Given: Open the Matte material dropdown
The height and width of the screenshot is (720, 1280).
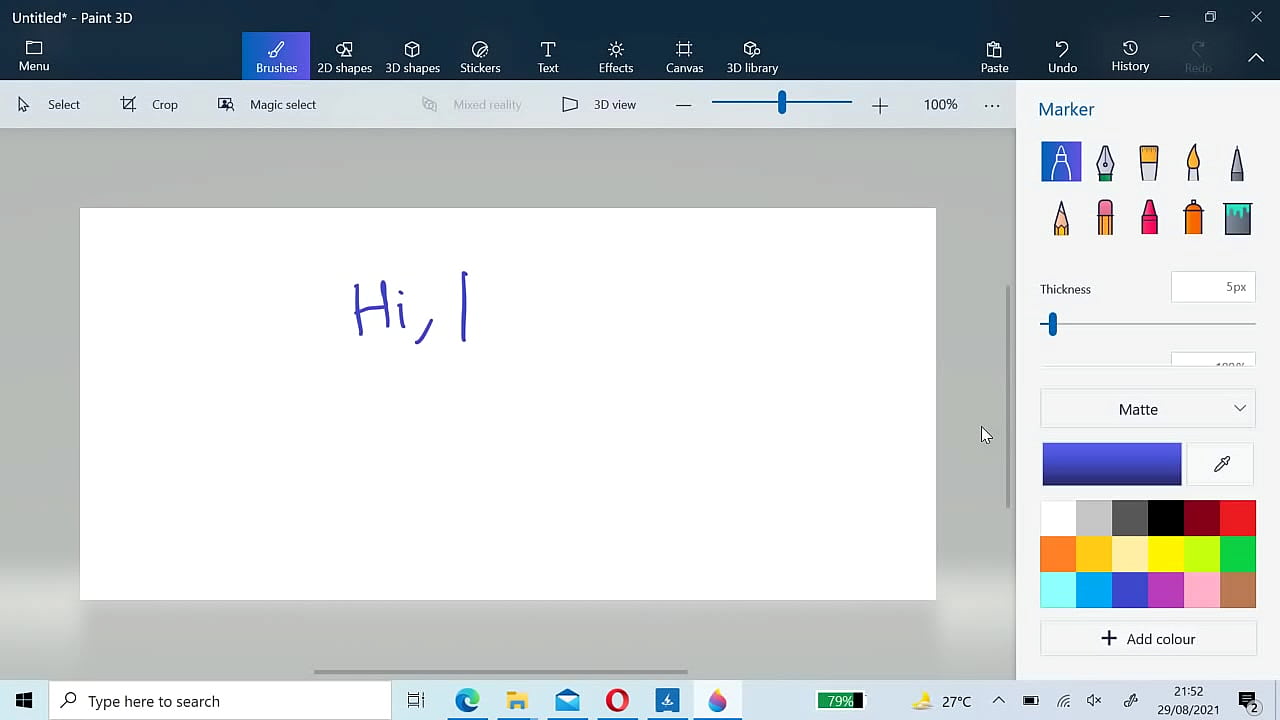Looking at the screenshot, I should (x=1148, y=409).
